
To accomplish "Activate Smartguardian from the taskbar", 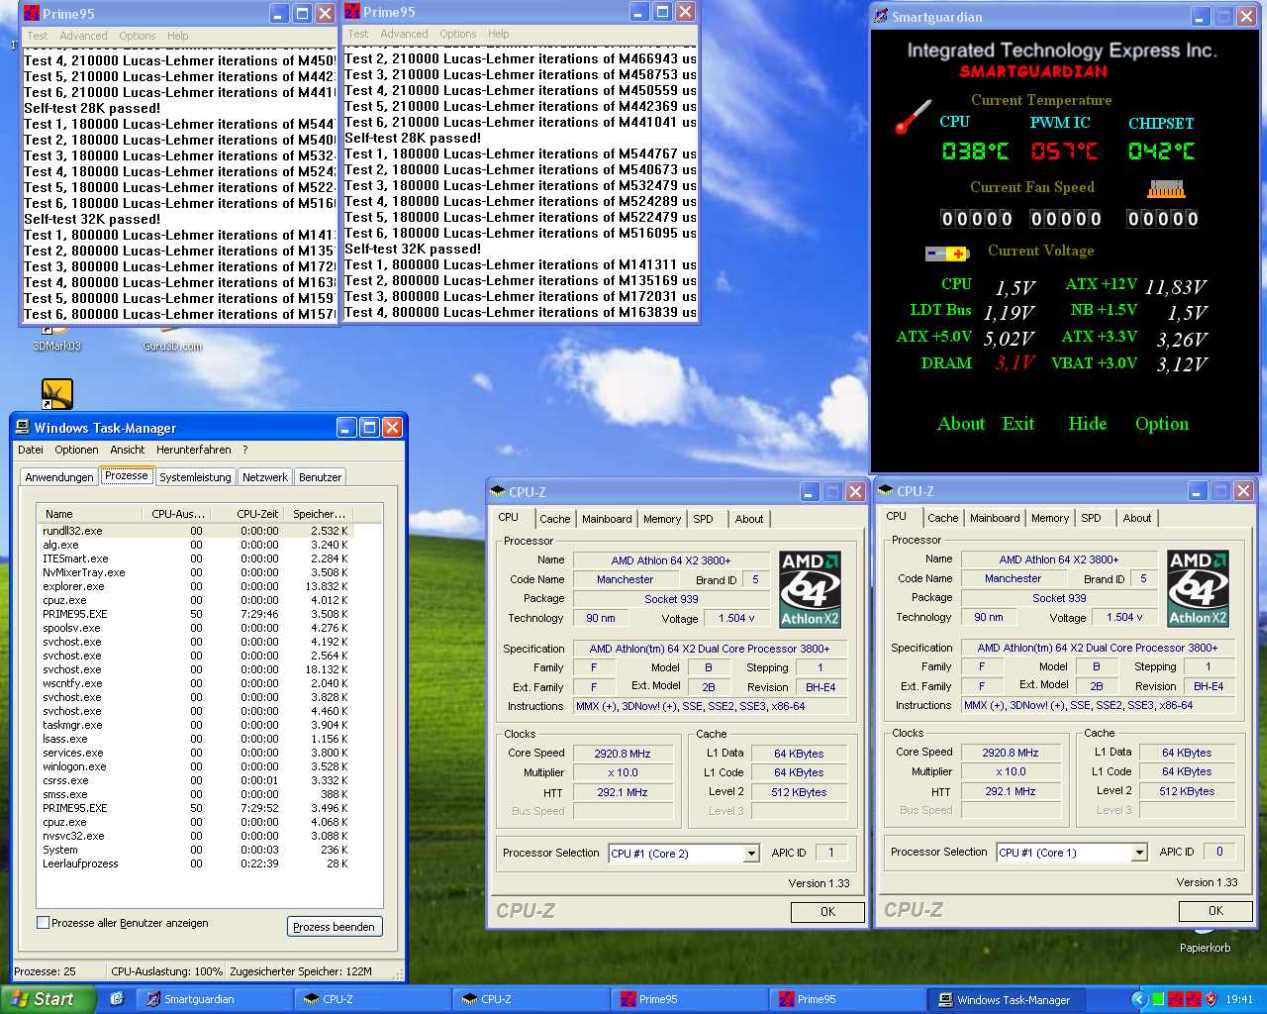I will pos(213,999).
